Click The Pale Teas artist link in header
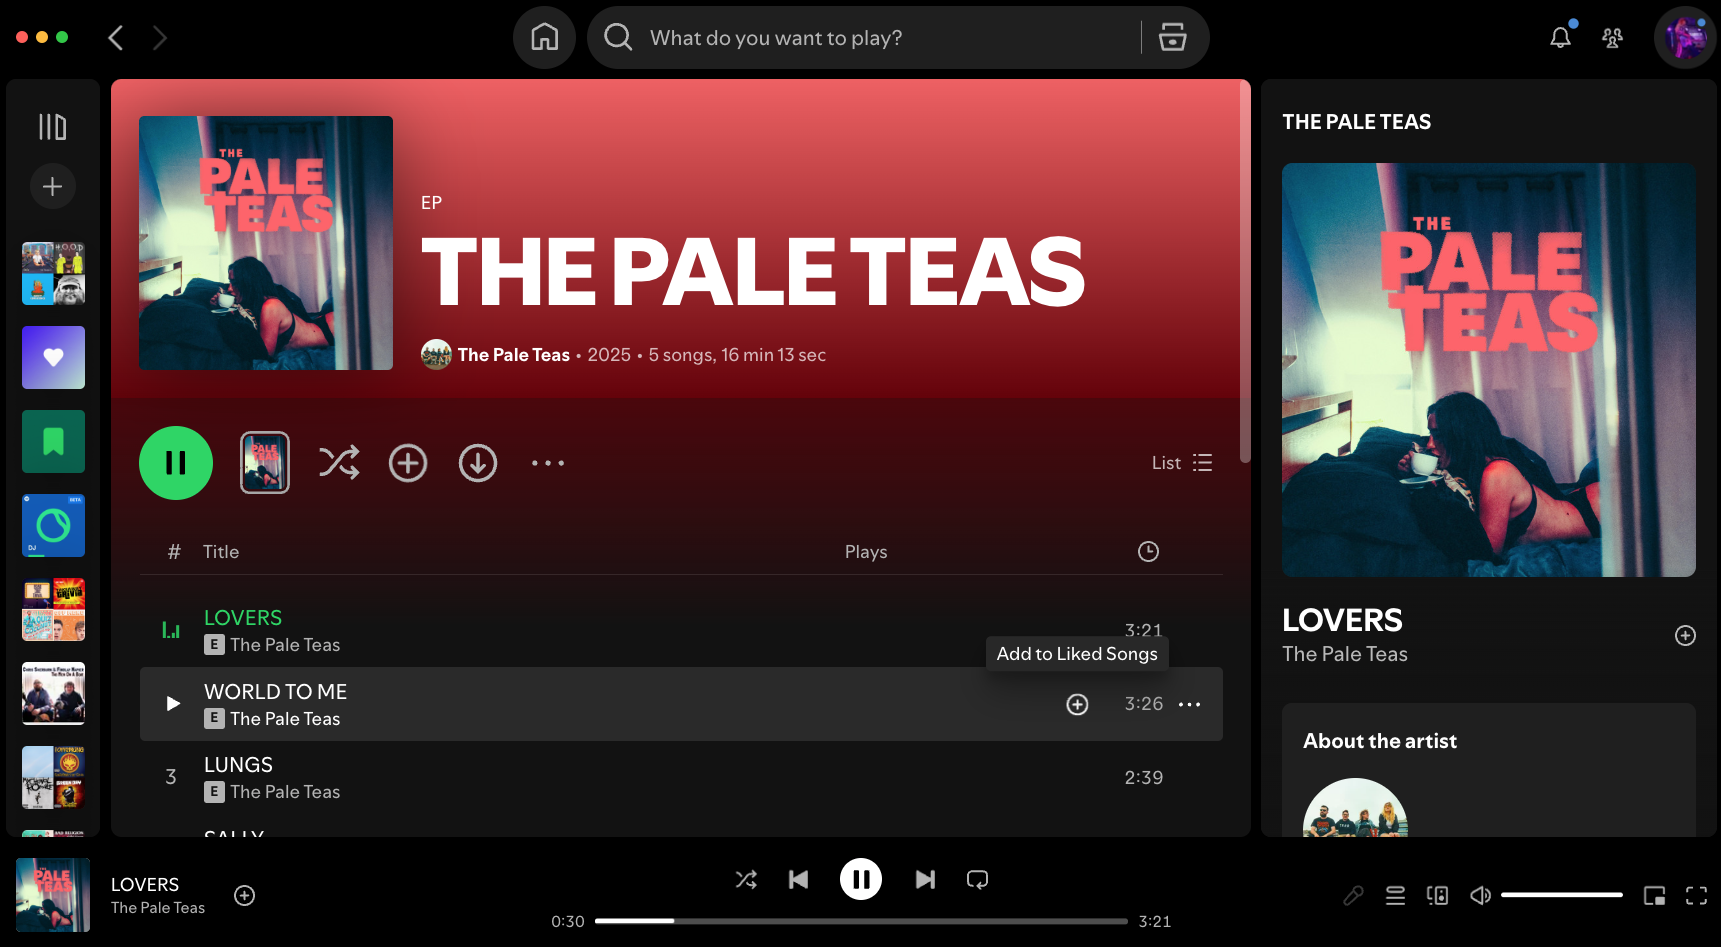 point(513,355)
